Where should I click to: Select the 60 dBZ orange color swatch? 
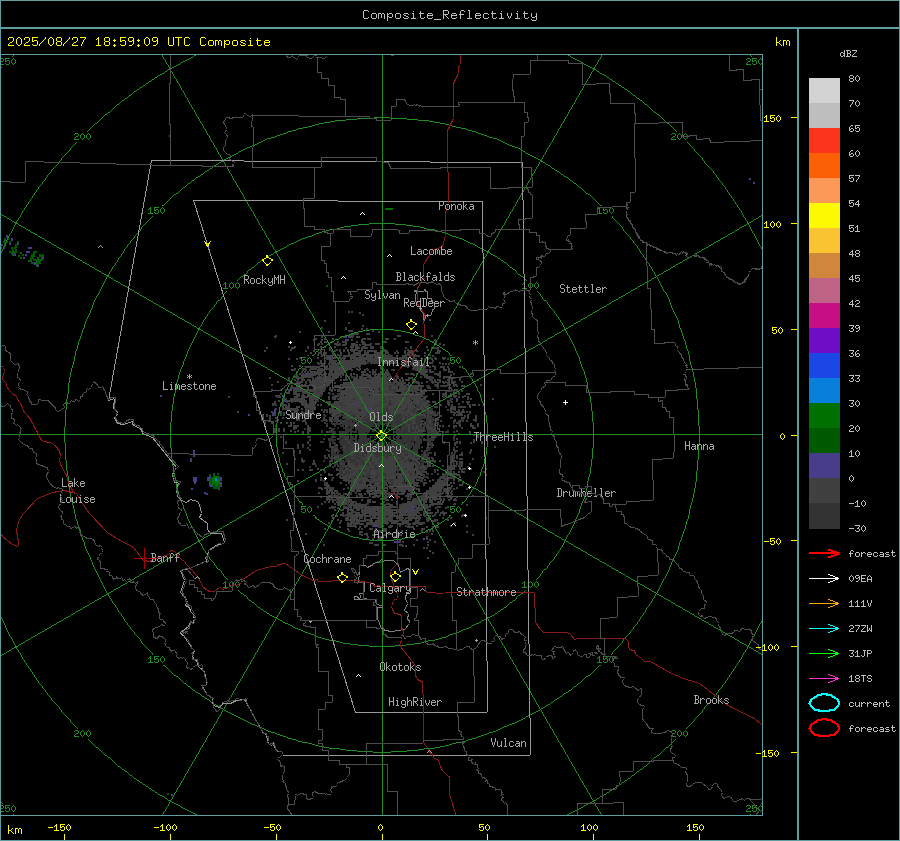coord(824,165)
